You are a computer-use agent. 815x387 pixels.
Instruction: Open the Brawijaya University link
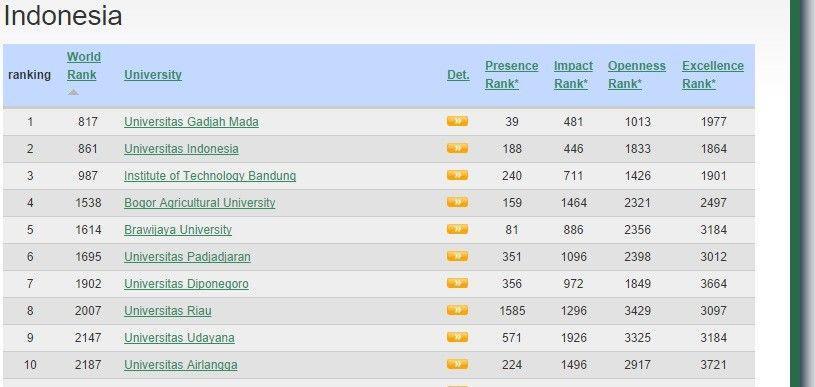click(178, 230)
